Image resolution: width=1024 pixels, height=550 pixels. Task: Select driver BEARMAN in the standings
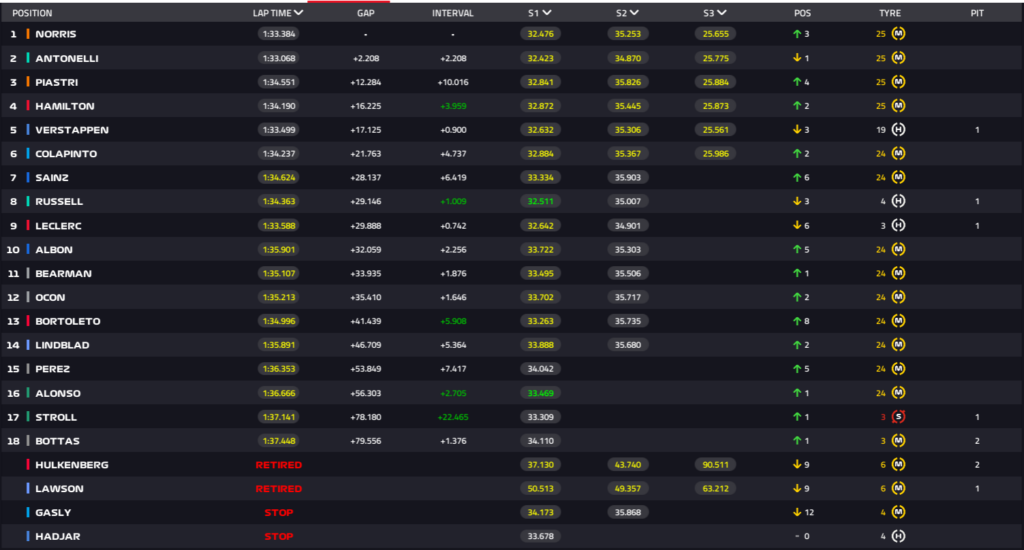coord(63,273)
